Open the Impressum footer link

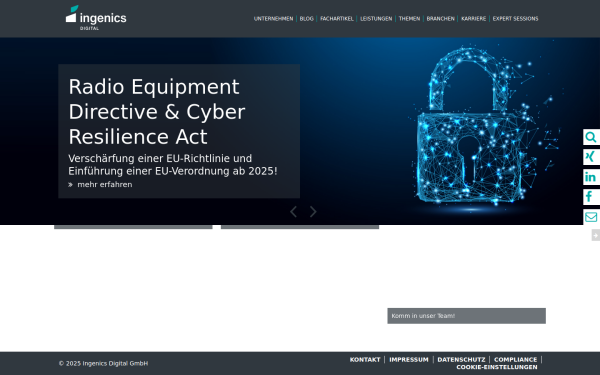click(409, 360)
